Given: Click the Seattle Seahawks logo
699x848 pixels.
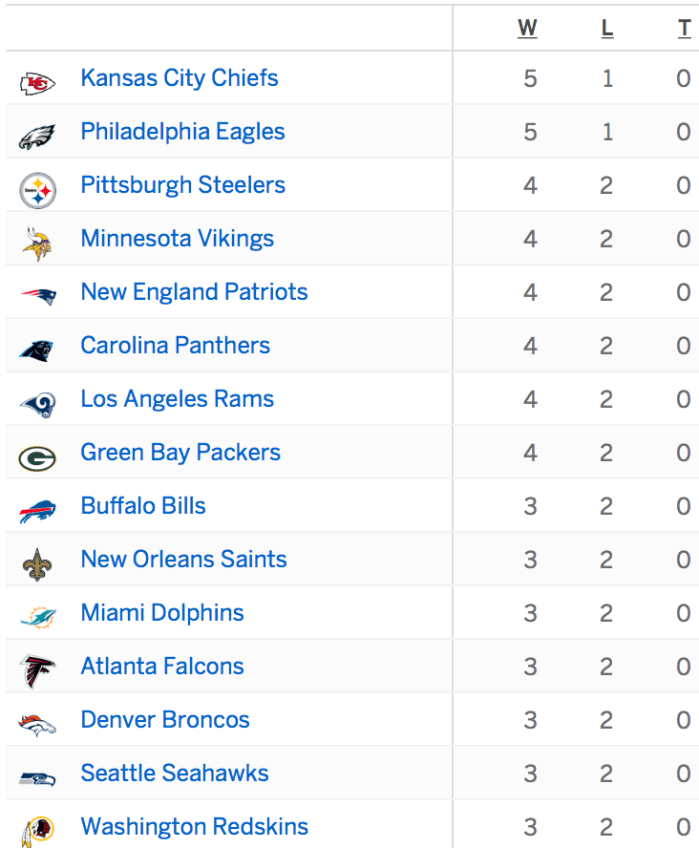Looking at the screenshot, I should point(37,778).
